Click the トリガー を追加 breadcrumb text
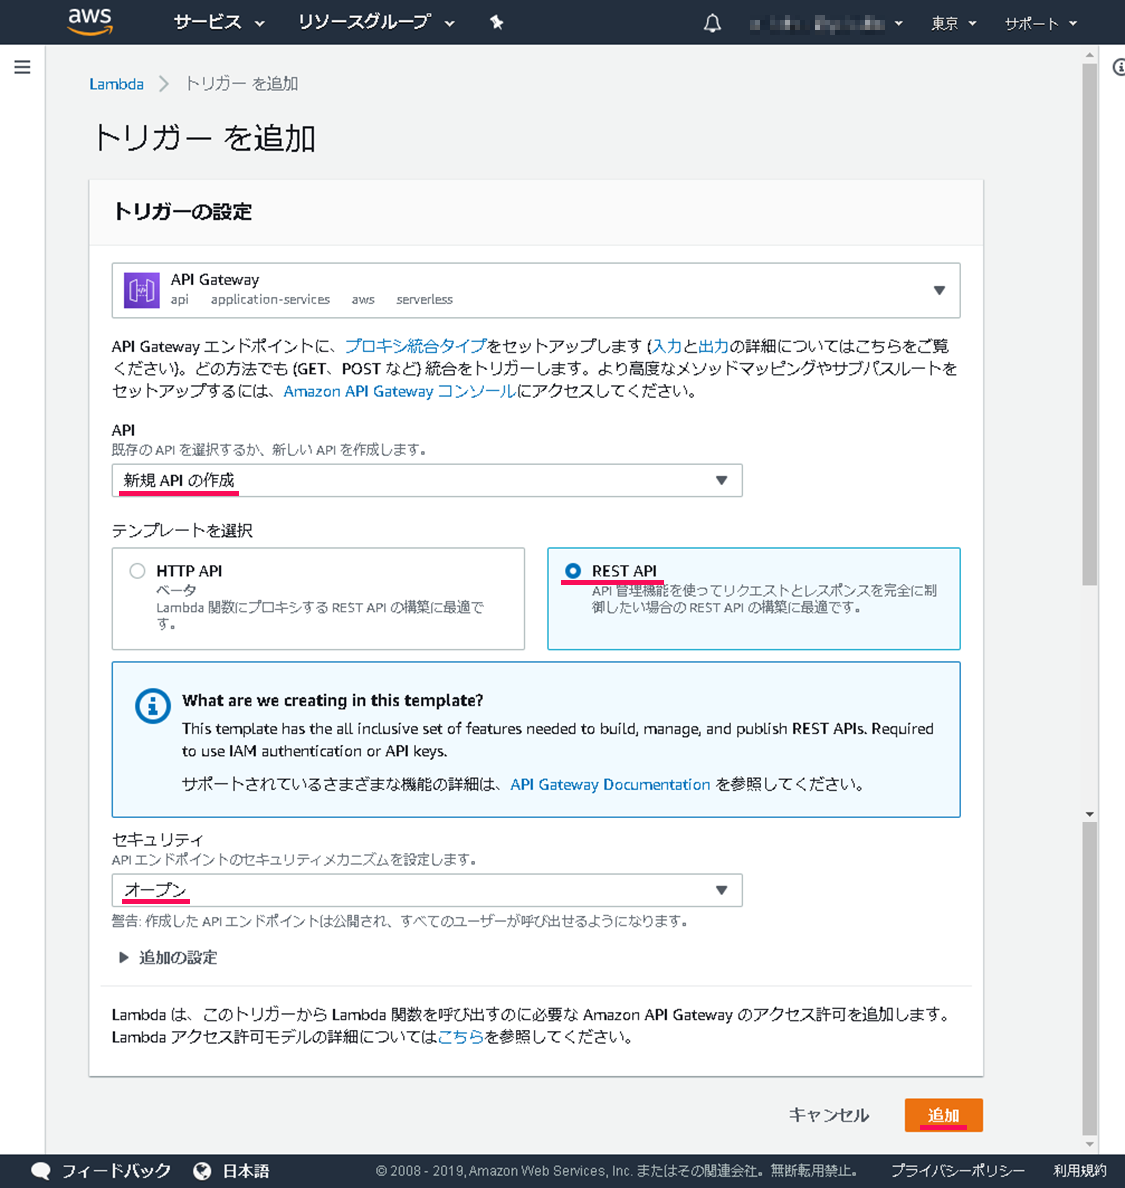The width and height of the screenshot is (1125, 1188). pyautogui.click(x=242, y=84)
